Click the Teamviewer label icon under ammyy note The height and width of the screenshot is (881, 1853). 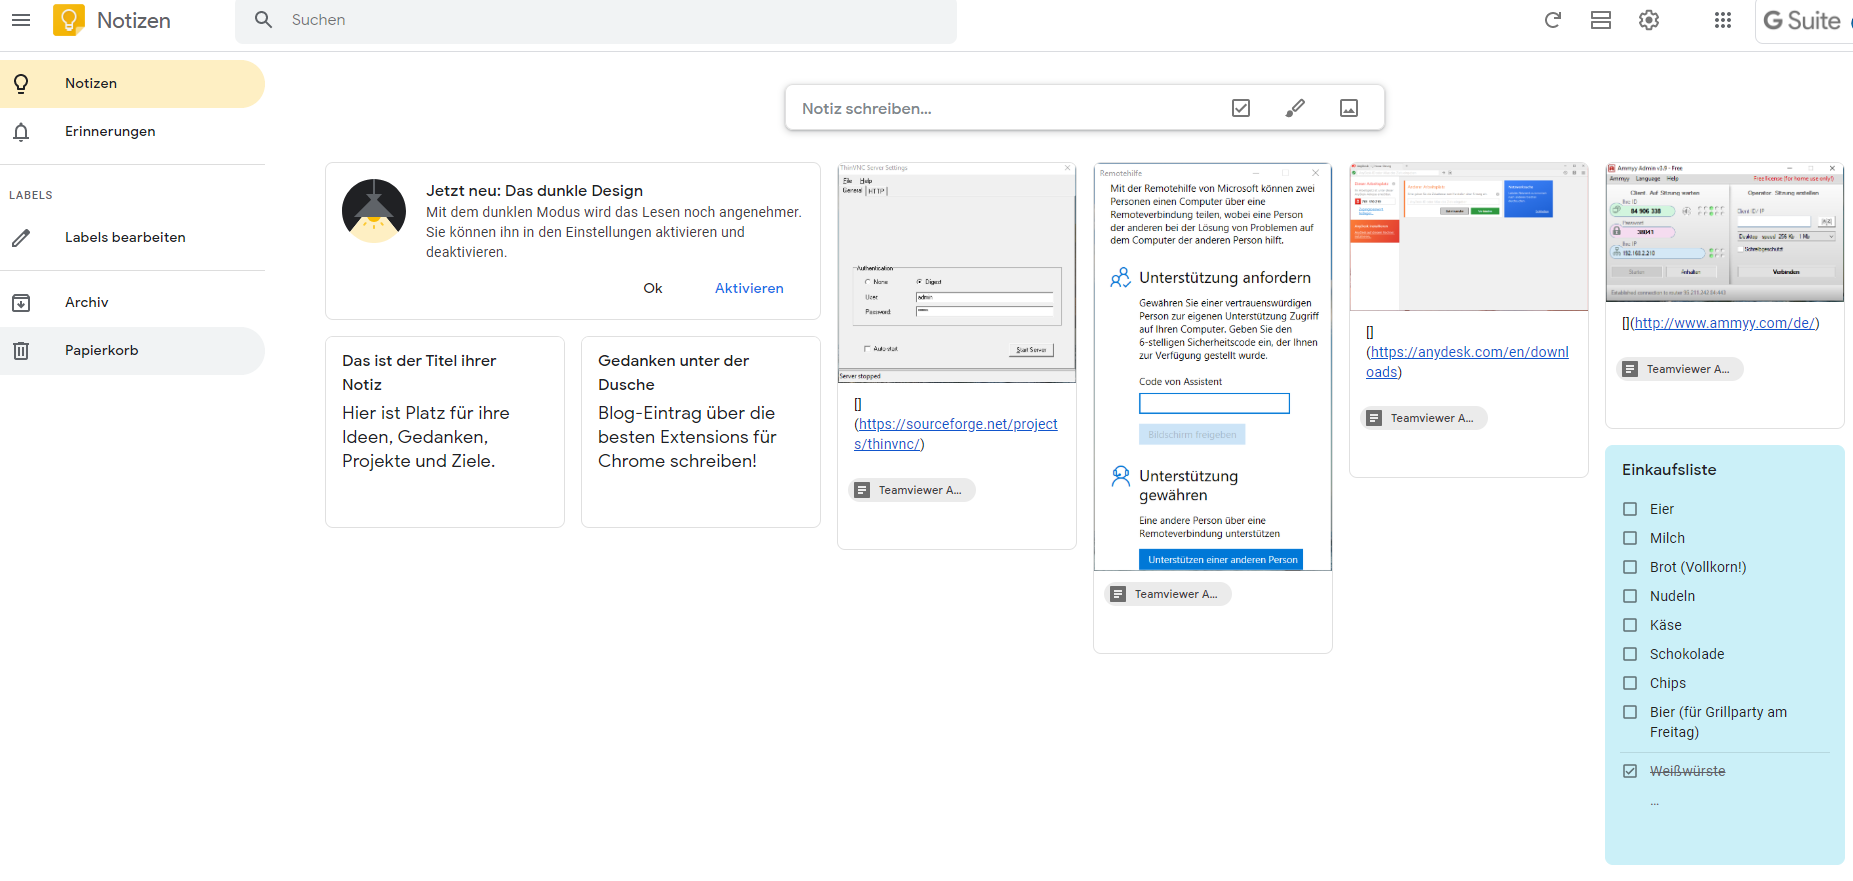point(1630,369)
